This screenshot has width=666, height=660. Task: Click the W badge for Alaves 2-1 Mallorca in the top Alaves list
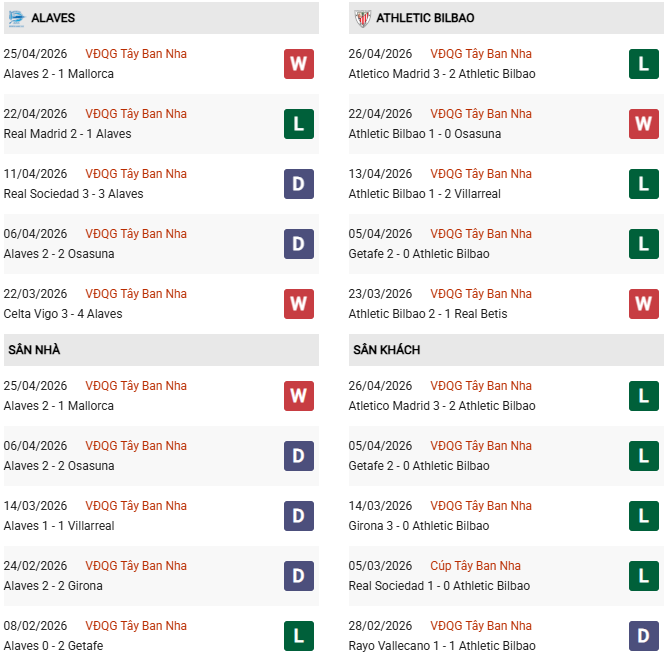pos(299,64)
